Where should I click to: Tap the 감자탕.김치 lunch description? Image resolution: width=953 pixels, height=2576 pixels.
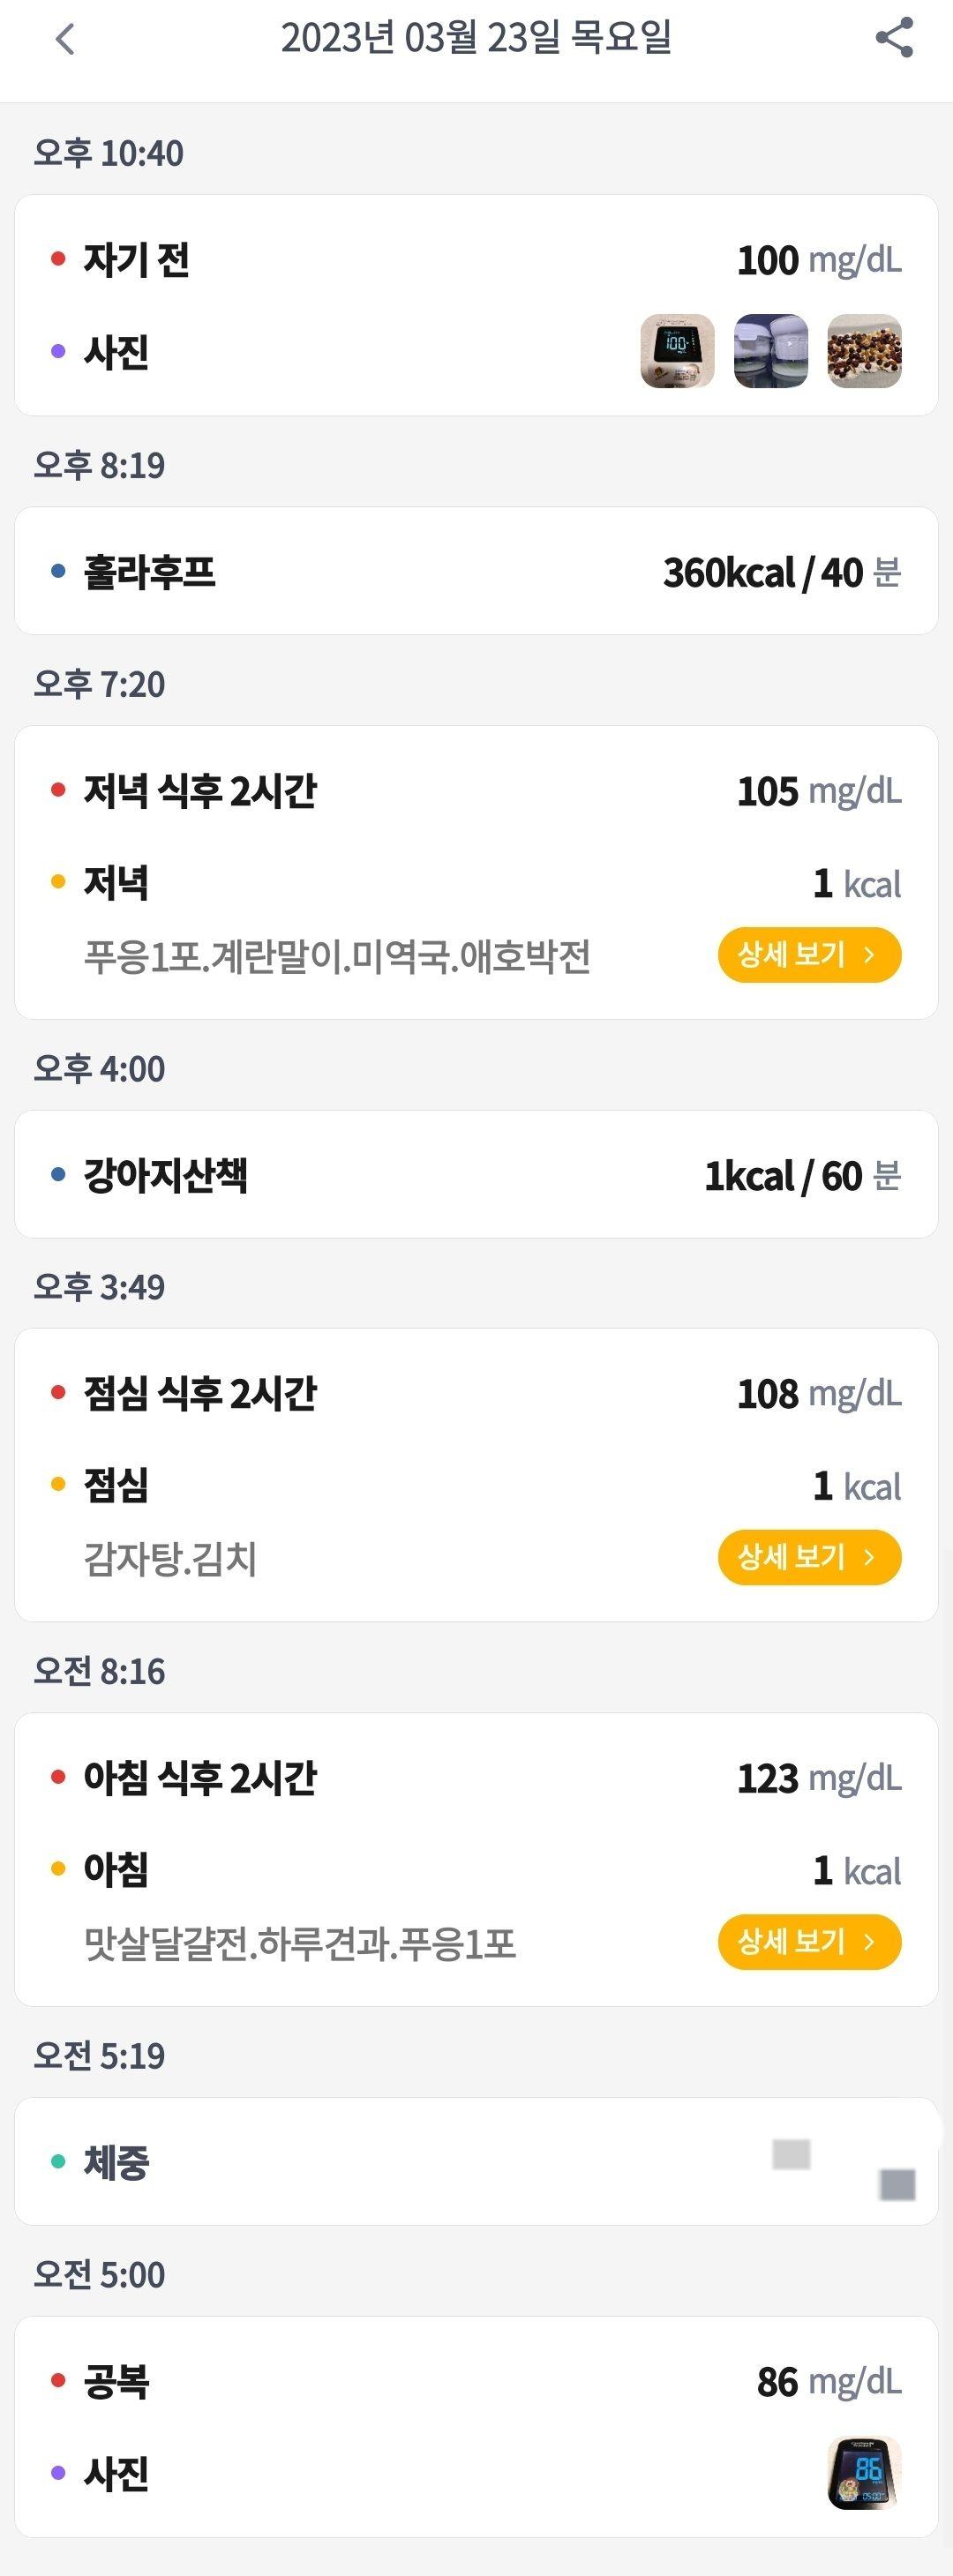click(x=170, y=1558)
